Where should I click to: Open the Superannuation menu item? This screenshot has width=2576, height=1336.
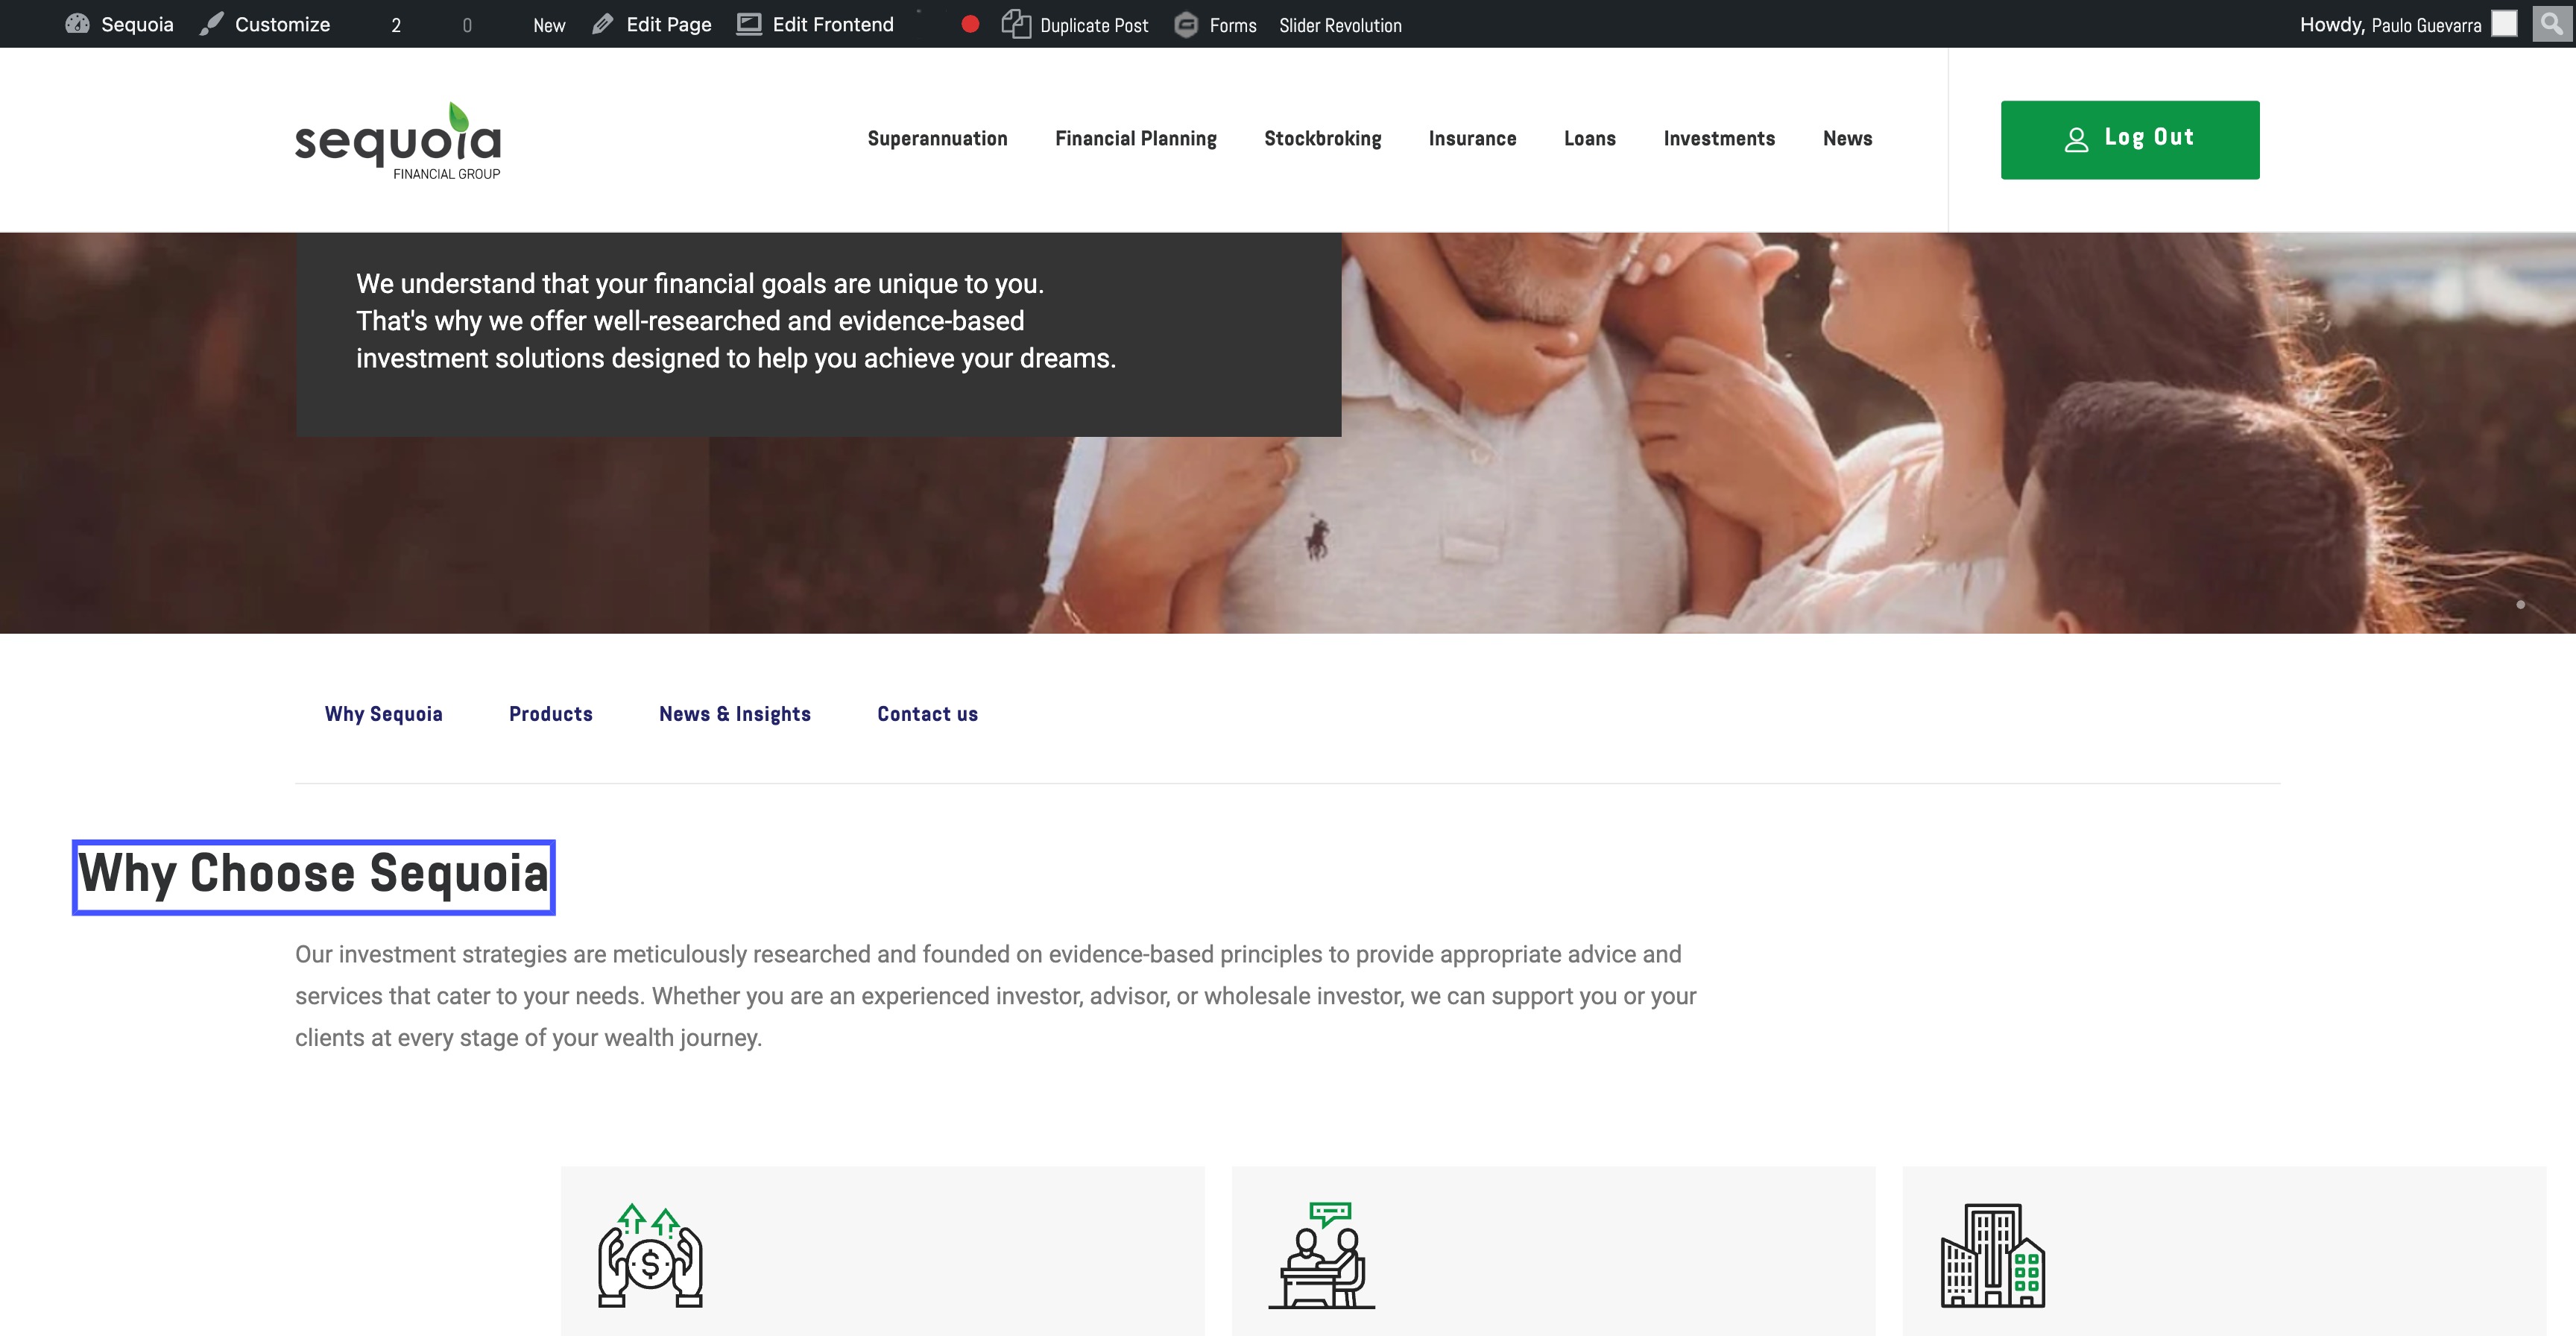pos(937,139)
